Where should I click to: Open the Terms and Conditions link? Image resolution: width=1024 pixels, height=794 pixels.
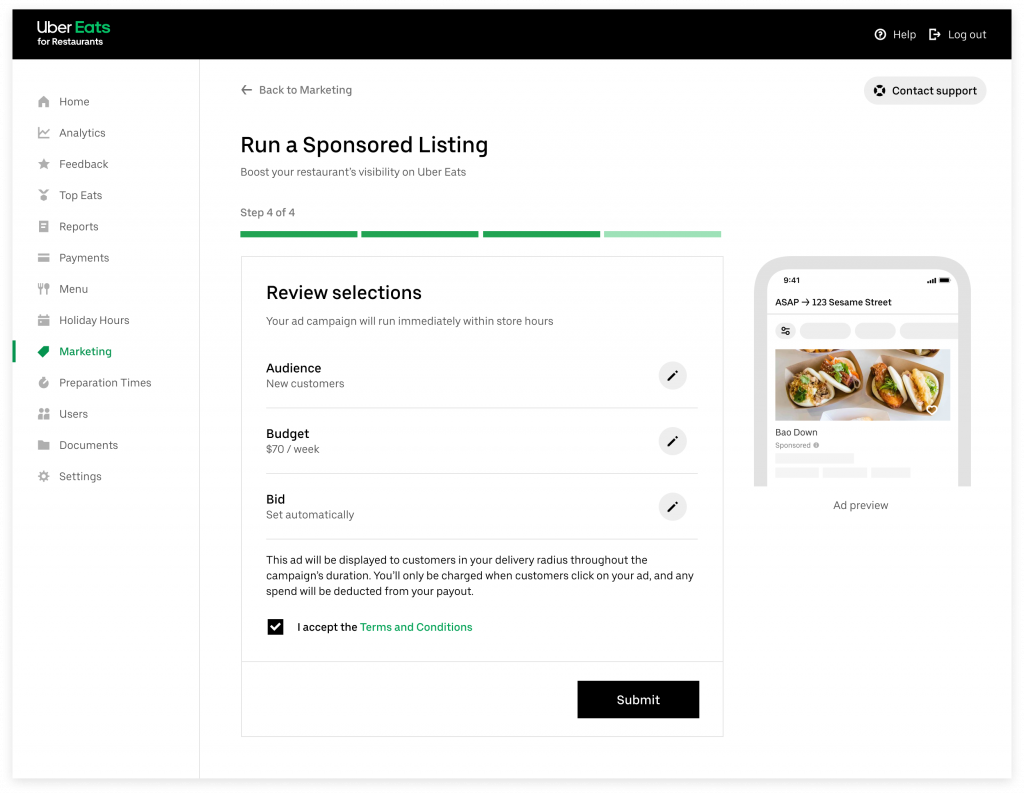pyautogui.click(x=416, y=627)
